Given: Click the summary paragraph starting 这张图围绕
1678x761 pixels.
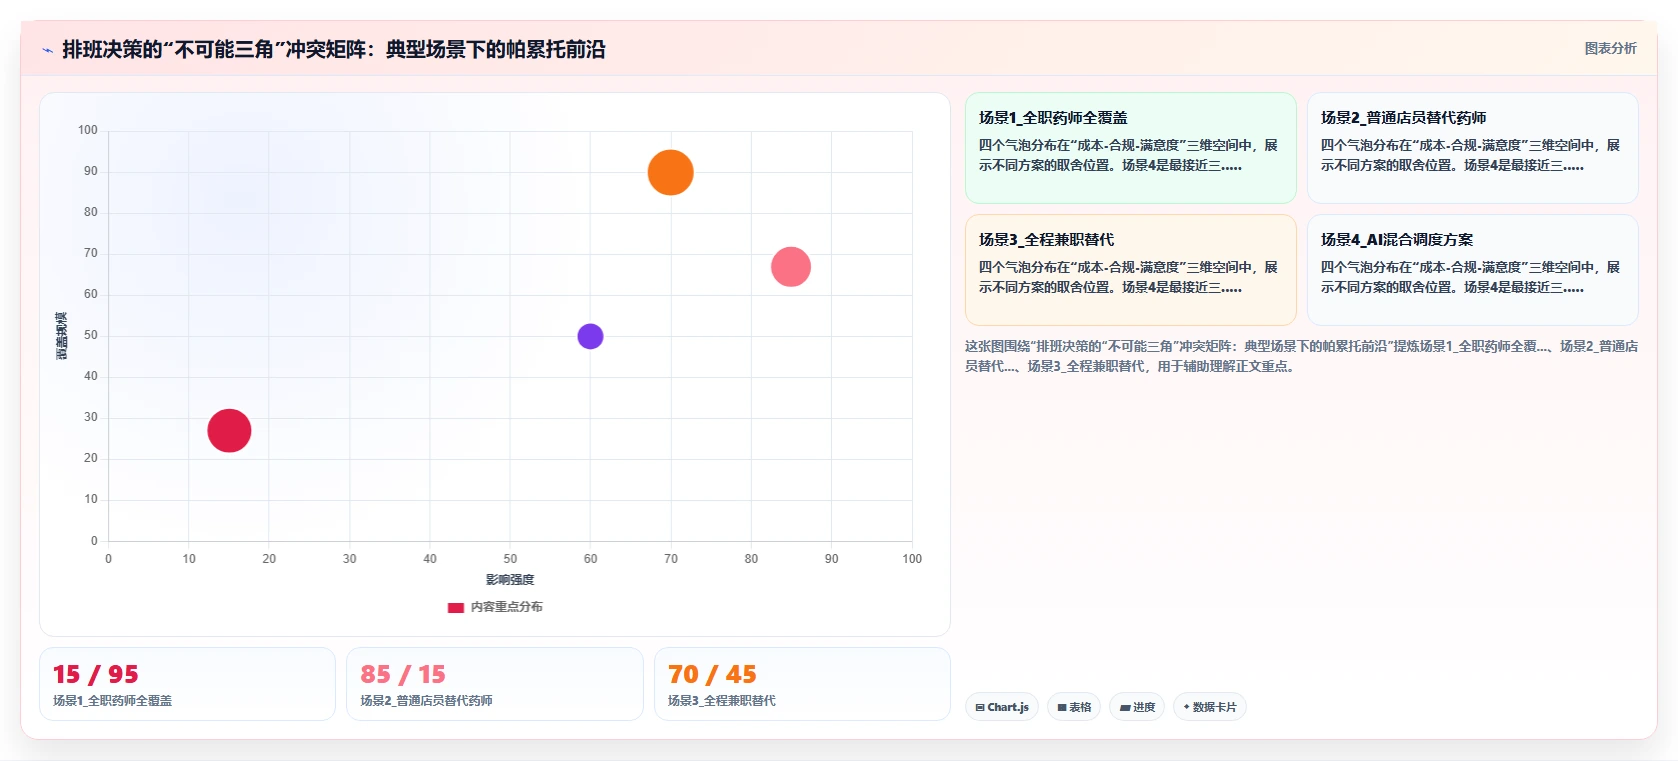Looking at the screenshot, I should 1301,356.
